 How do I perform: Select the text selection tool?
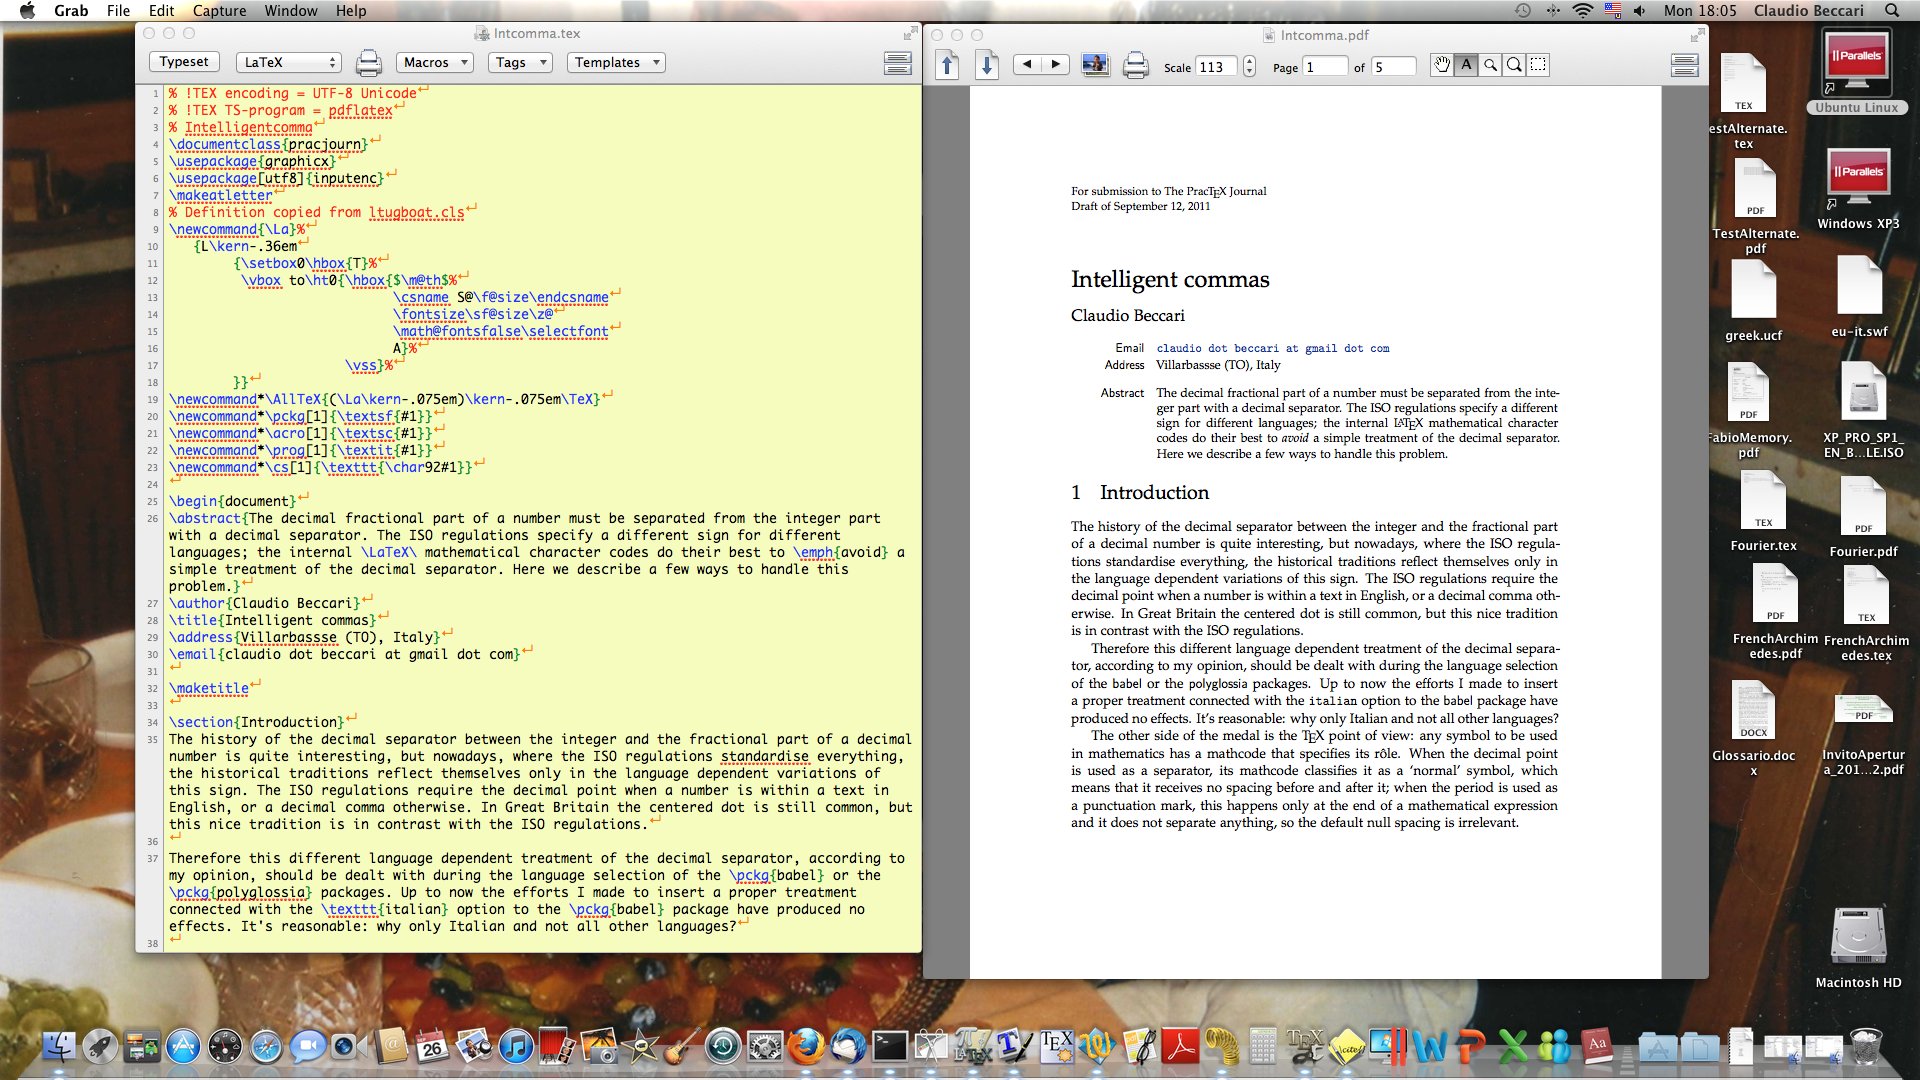click(1466, 65)
